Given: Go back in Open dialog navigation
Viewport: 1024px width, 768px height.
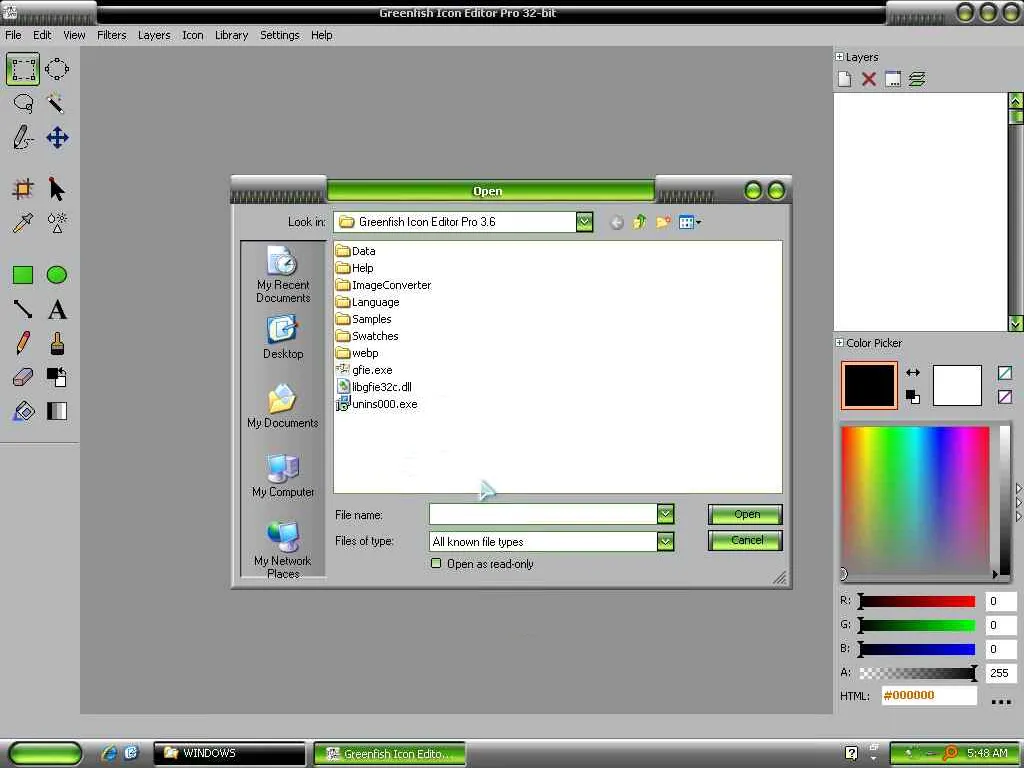Looking at the screenshot, I should coord(616,223).
